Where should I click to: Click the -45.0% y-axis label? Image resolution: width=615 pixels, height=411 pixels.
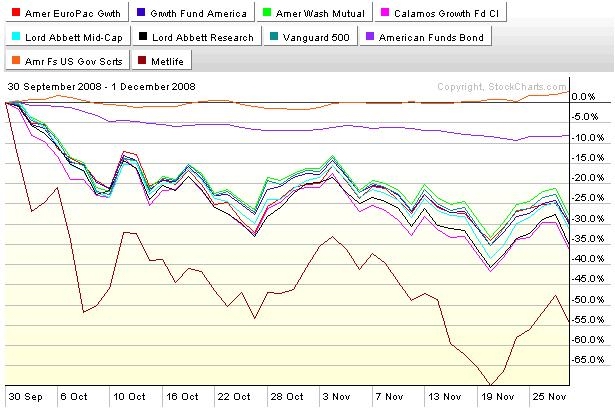(588, 279)
